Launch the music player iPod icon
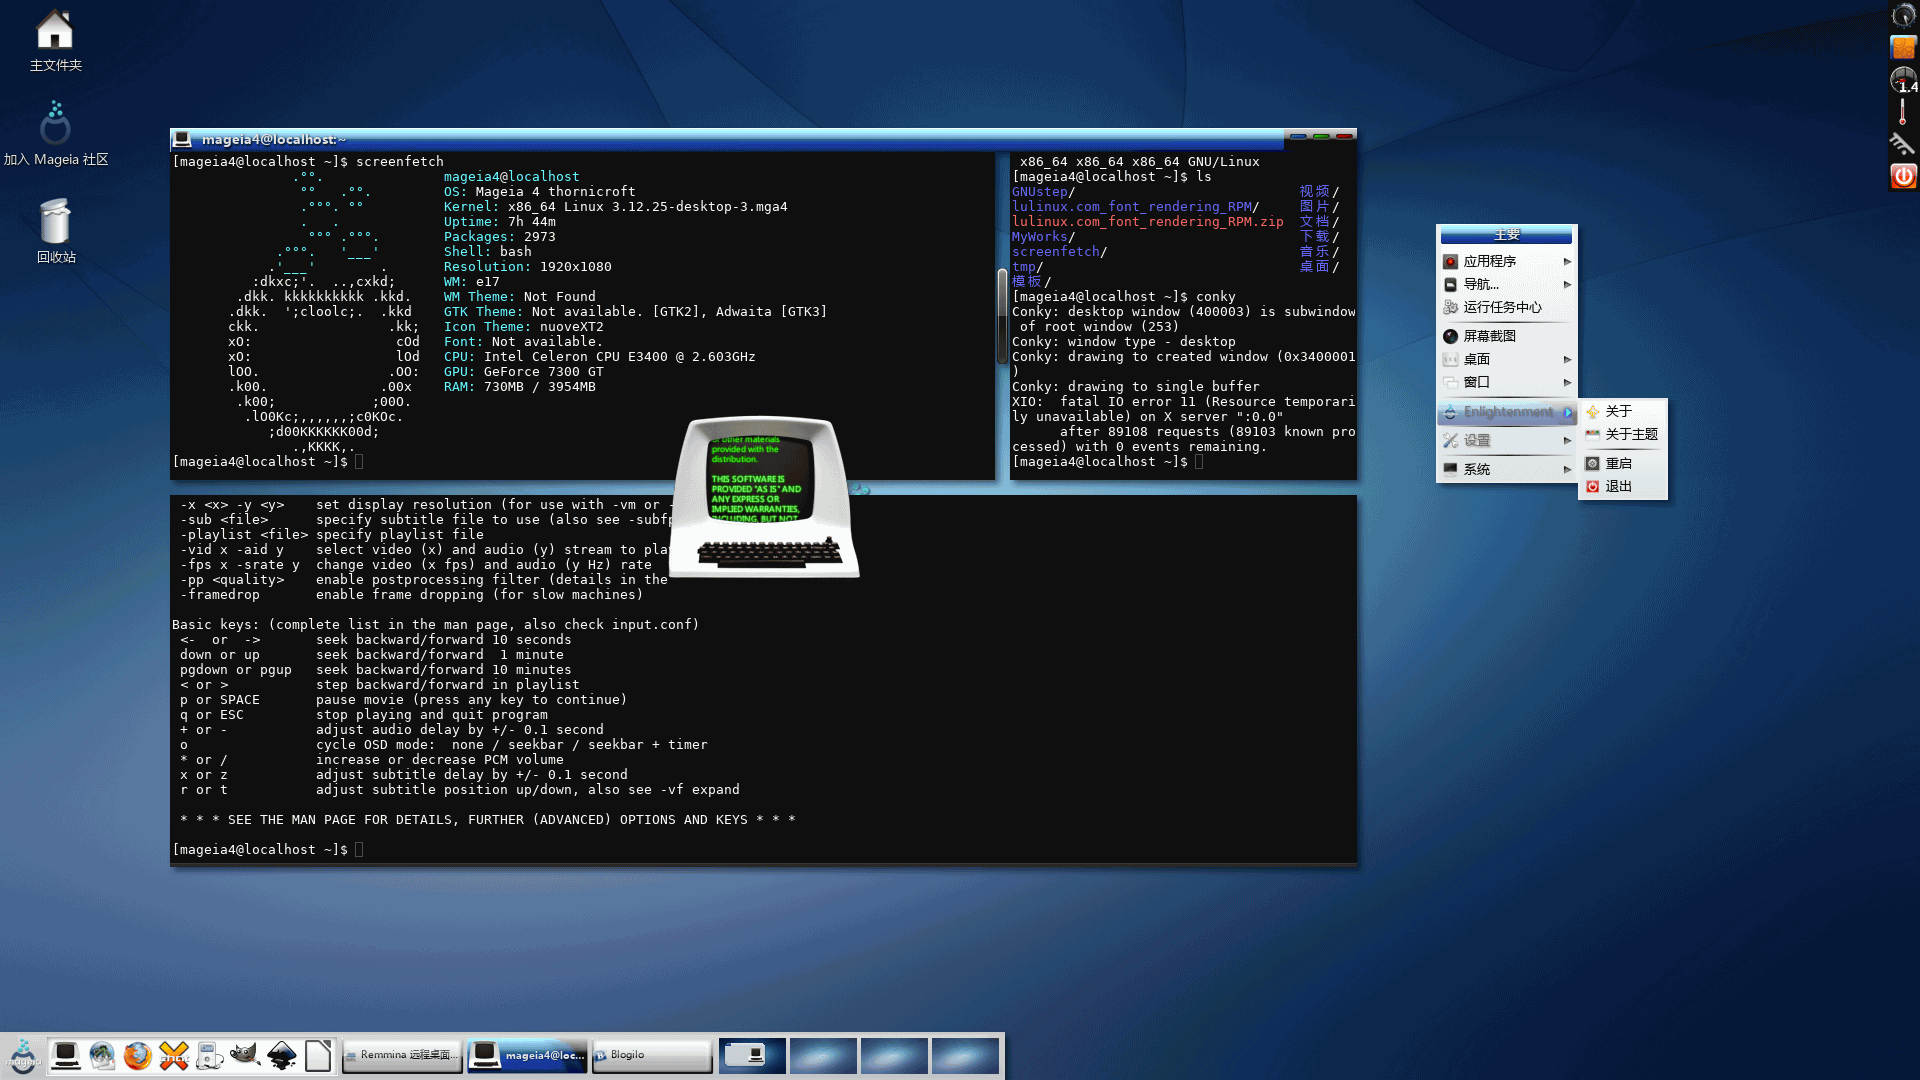The height and width of the screenshot is (1080, 1920). 210,1056
